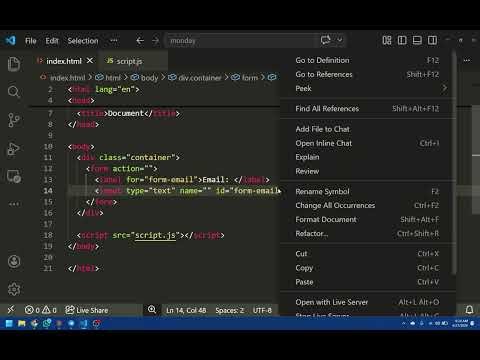Click line number 14 in the gutter
This screenshot has height=360, width=480.
pyautogui.click(x=48, y=191)
